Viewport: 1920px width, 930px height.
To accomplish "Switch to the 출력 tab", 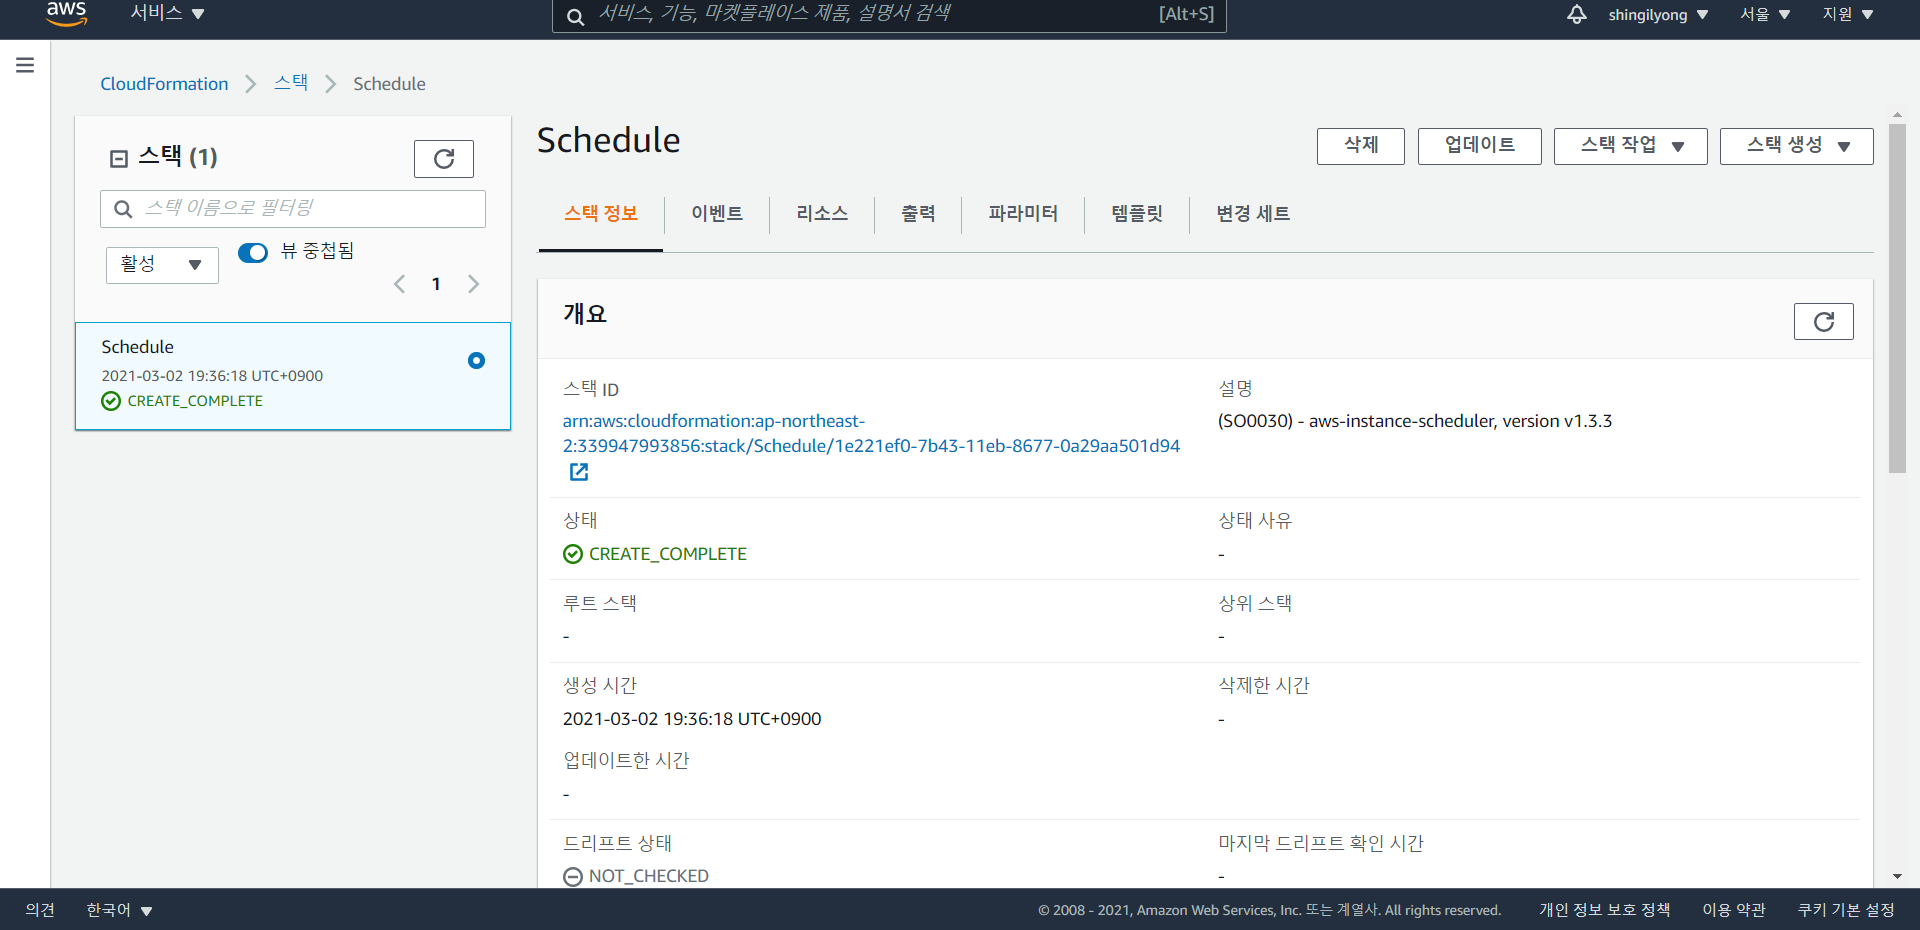I will click(918, 214).
